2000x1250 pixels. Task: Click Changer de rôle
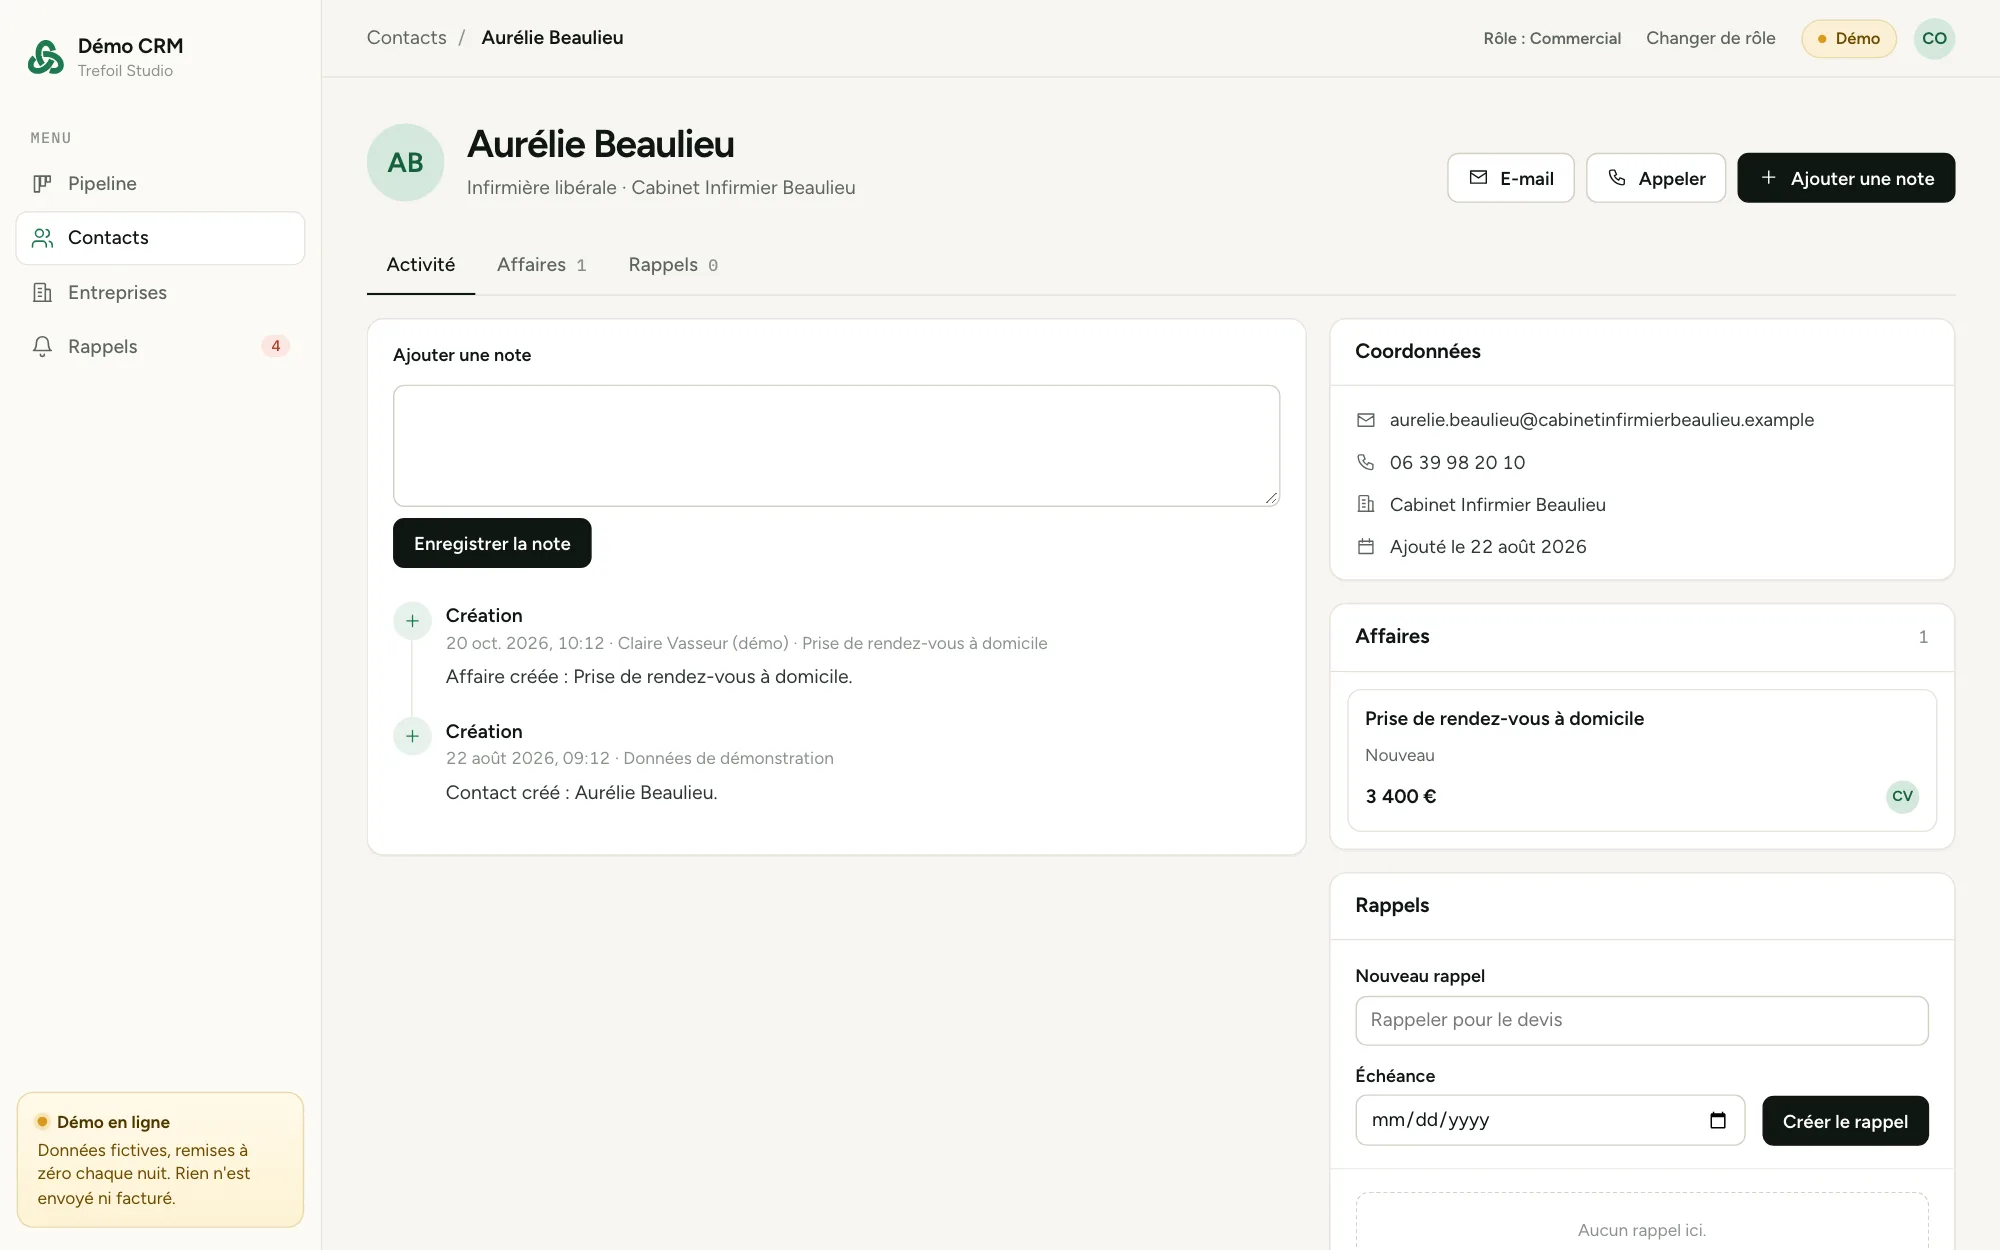pos(1710,38)
